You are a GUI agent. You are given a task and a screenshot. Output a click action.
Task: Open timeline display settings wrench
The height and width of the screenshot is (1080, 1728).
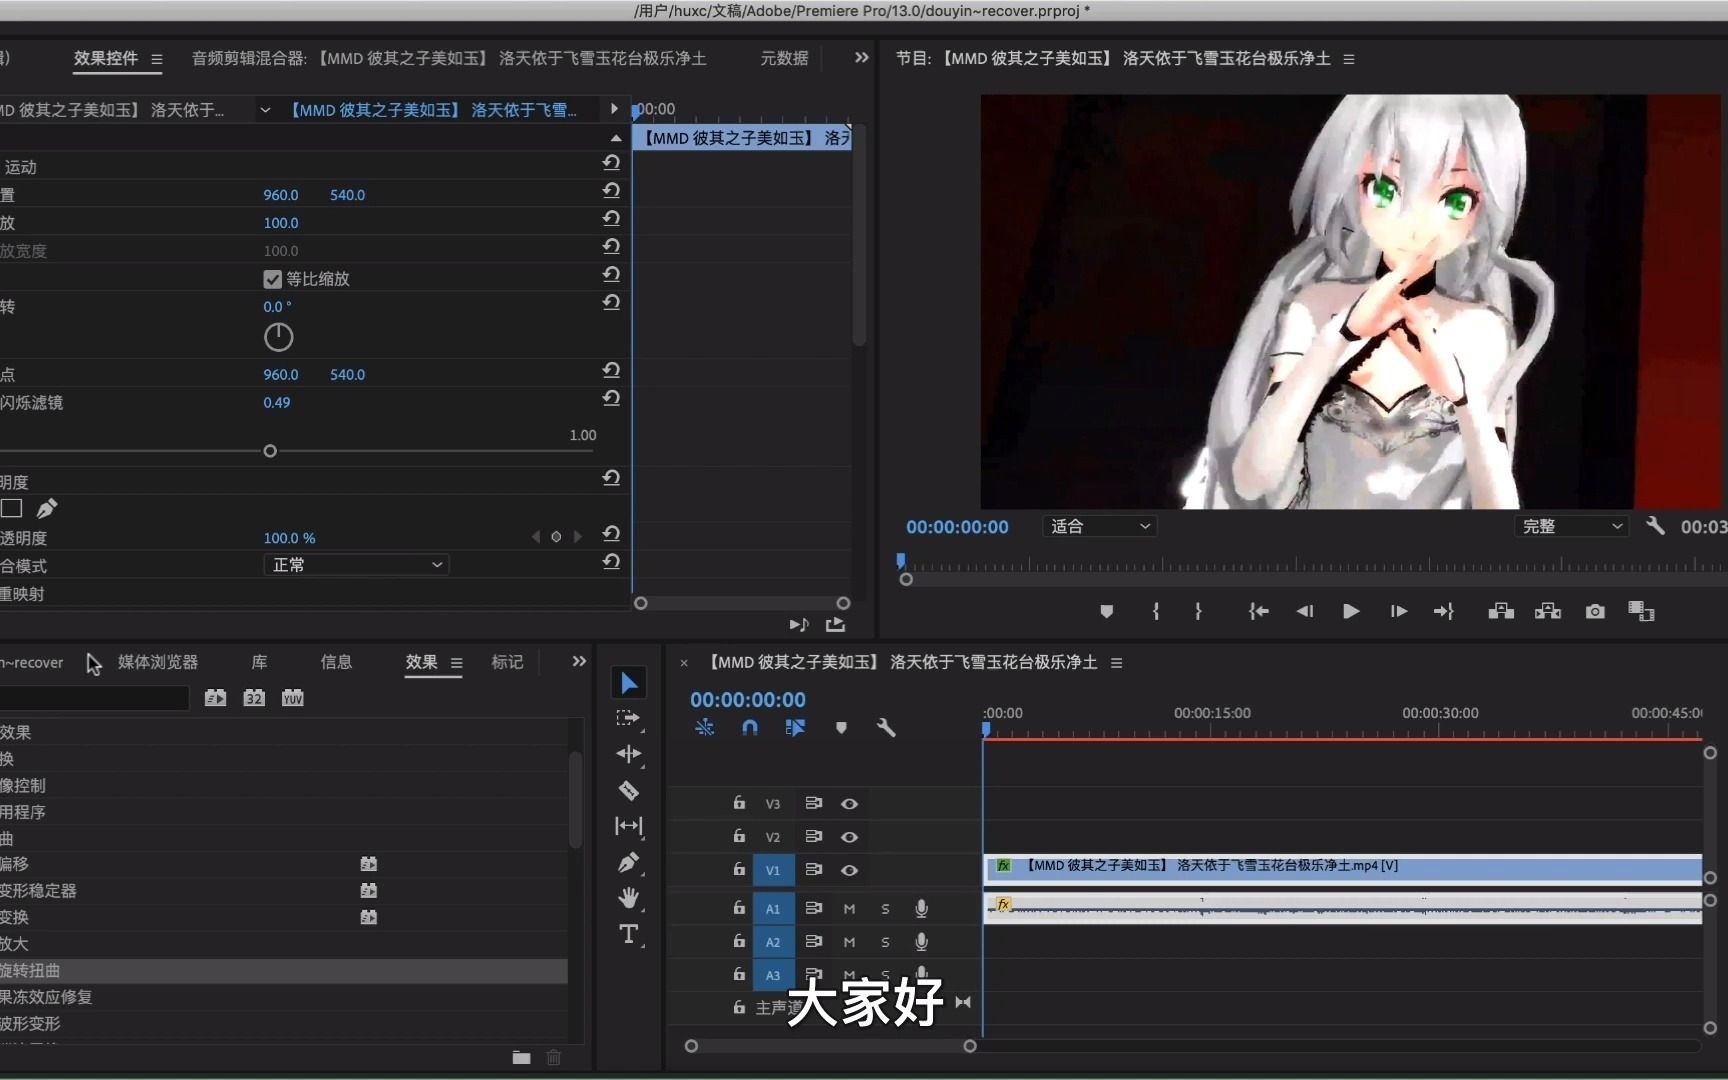point(886,728)
